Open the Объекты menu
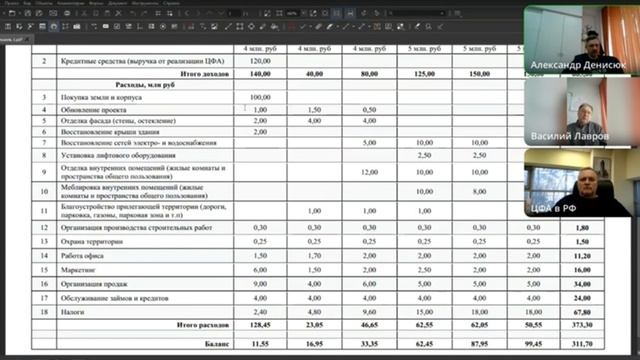This screenshot has height=360, width=640. tap(44, 3)
